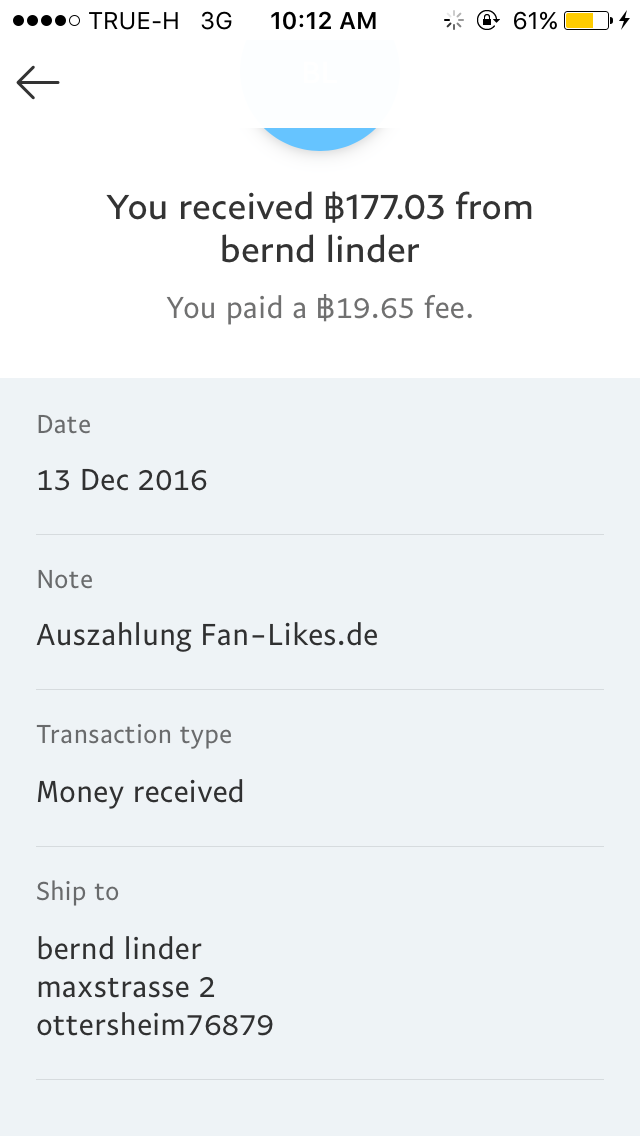
Task: Tap the TRUE-H carrier label
Action: click(134, 21)
